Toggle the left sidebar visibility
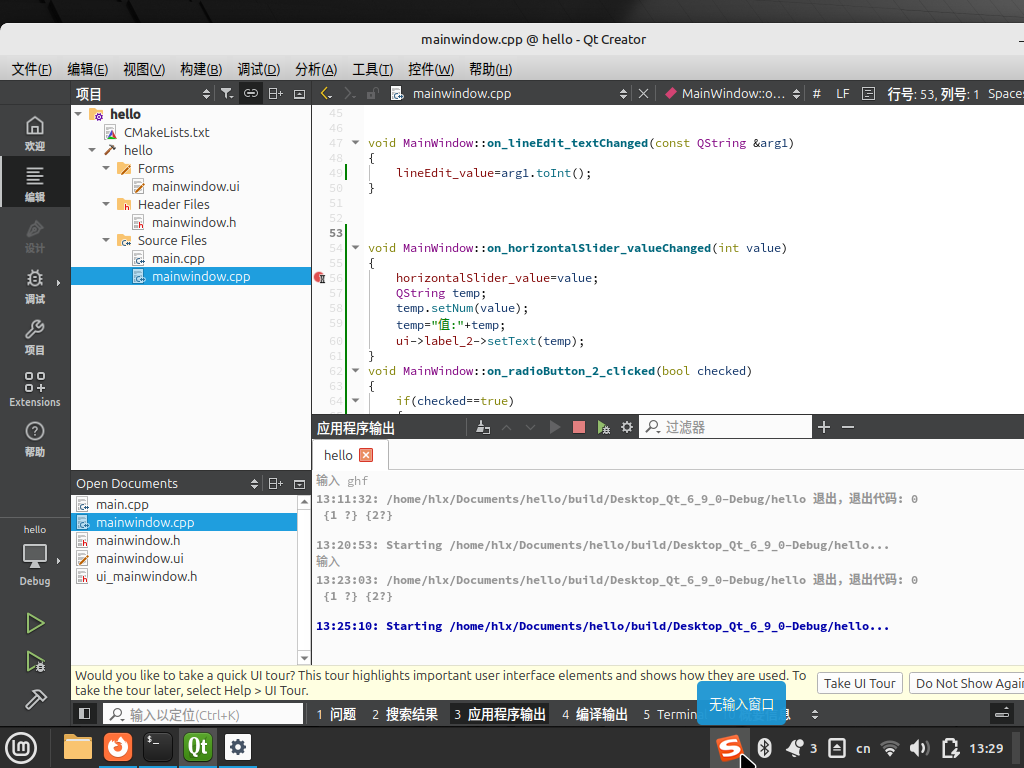 (x=84, y=714)
